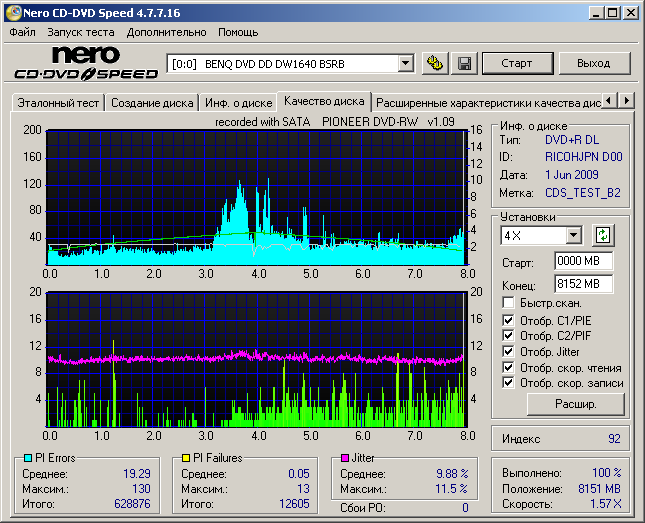Screen dimensions: 645x523
Task: Click the Nero disc icon in title bar
Action: [13, 13]
